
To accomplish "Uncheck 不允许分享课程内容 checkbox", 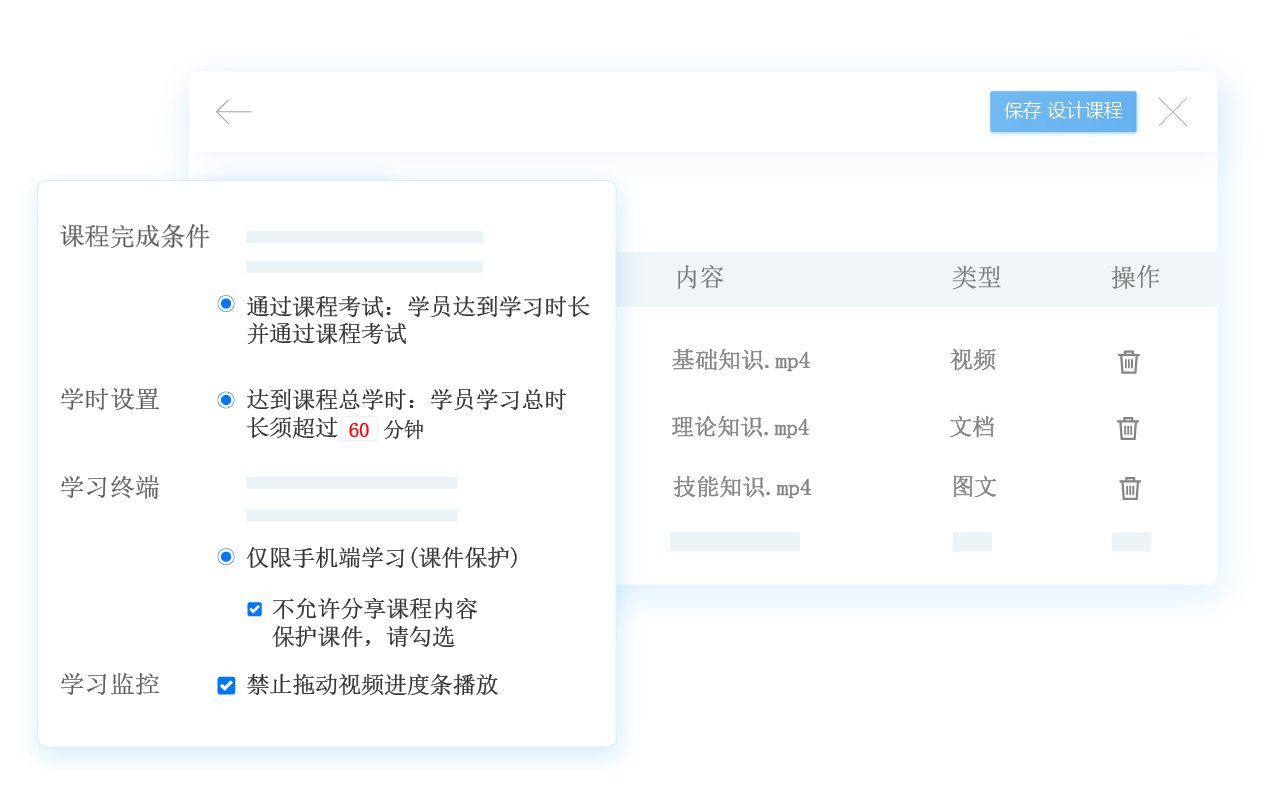I will [x=254, y=609].
